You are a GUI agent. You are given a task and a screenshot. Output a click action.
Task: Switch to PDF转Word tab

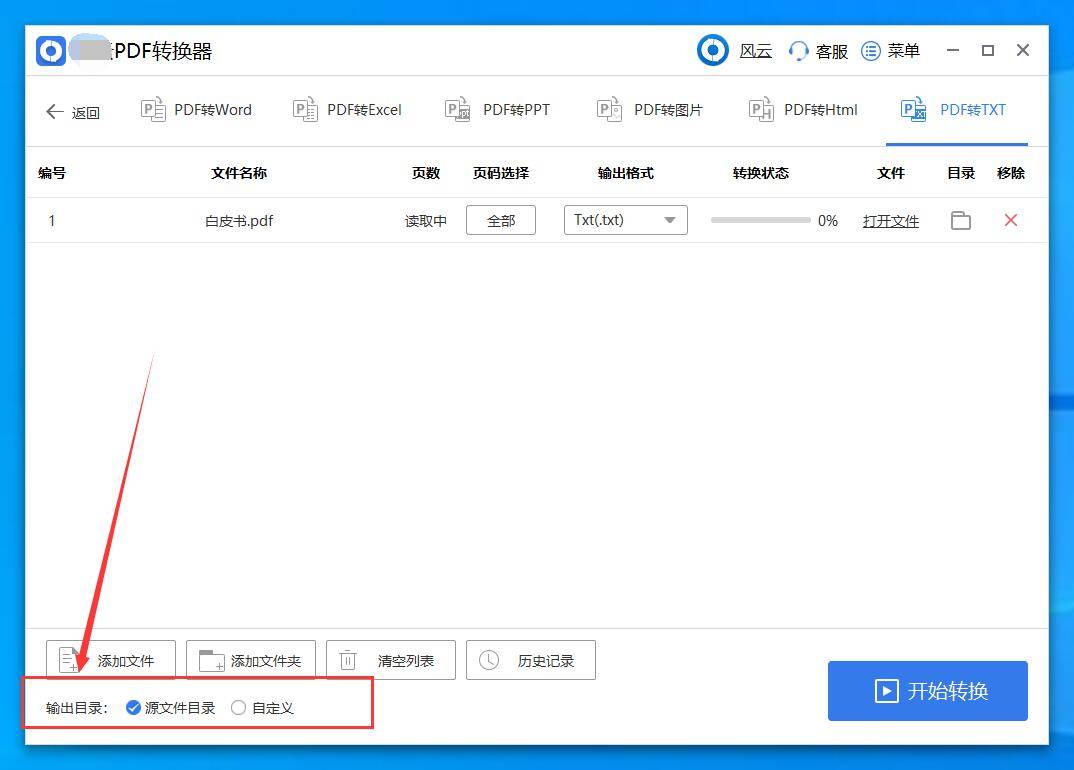coord(197,110)
